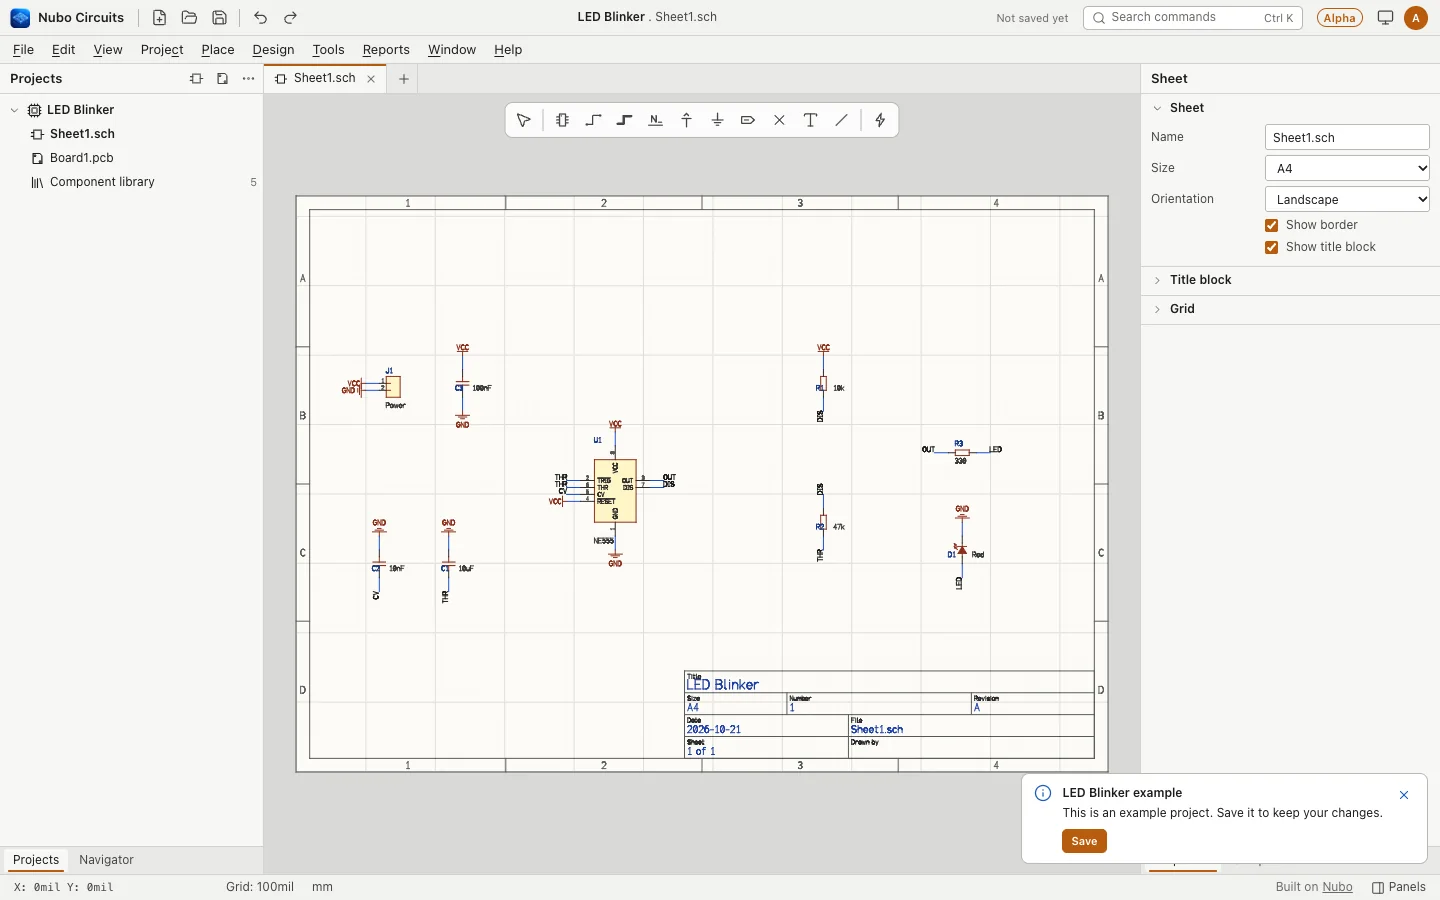Run the lightning bolt electrical check
The height and width of the screenshot is (900, 1440).
(x=880, y=120)
